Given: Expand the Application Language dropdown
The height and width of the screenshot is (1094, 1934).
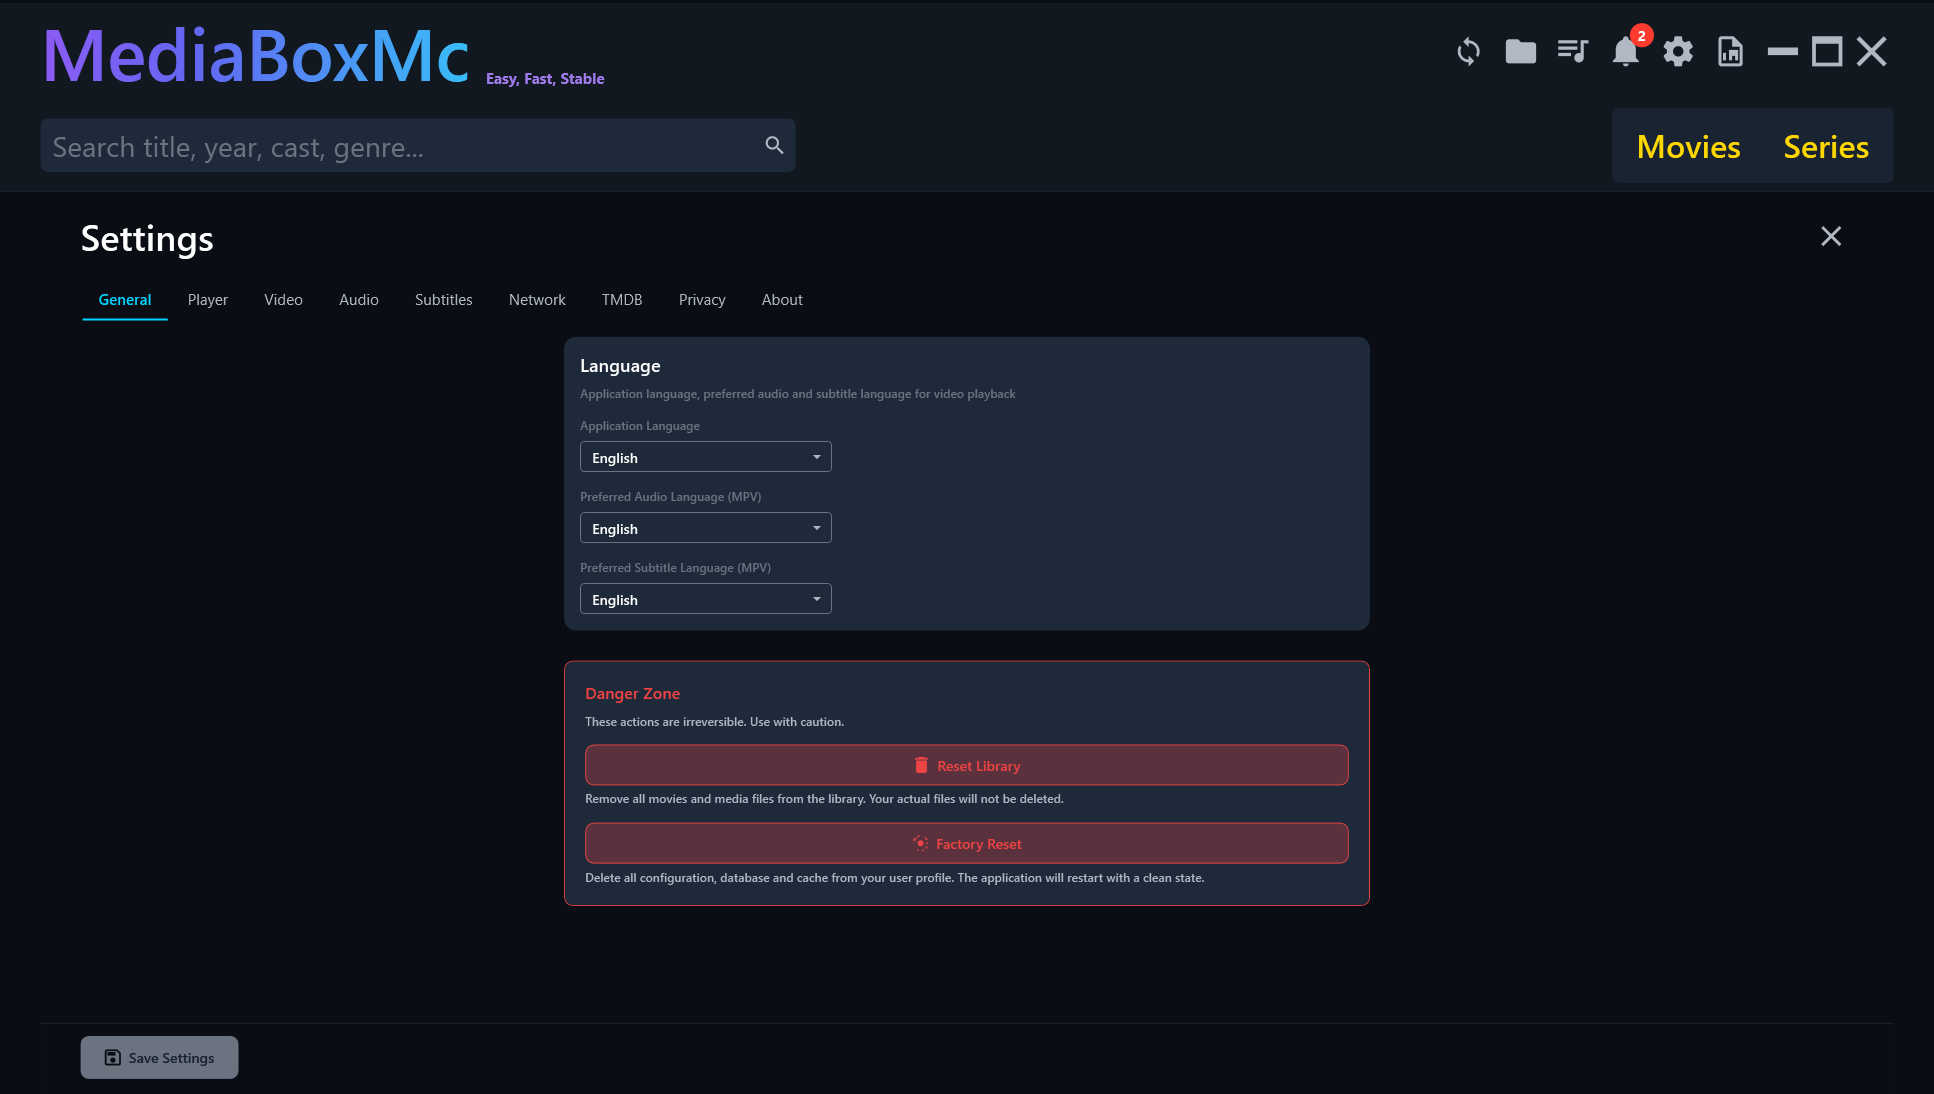Looking at the screenshot, I should click(x=705, y=457).
